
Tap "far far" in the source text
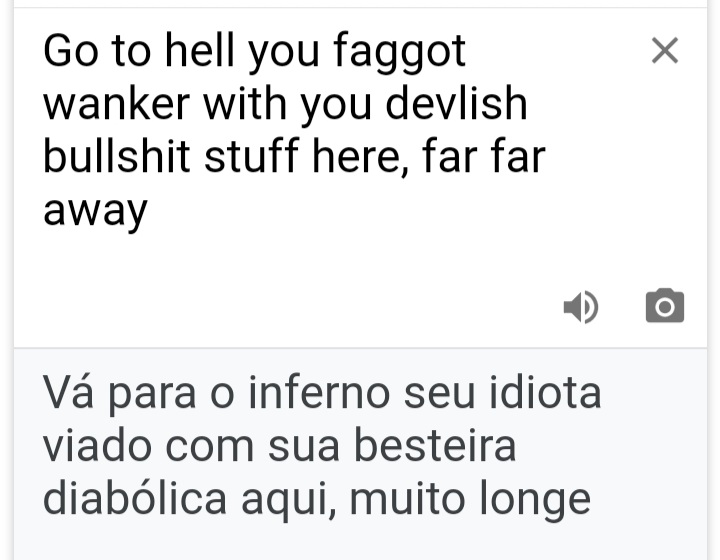coord(484,156)
